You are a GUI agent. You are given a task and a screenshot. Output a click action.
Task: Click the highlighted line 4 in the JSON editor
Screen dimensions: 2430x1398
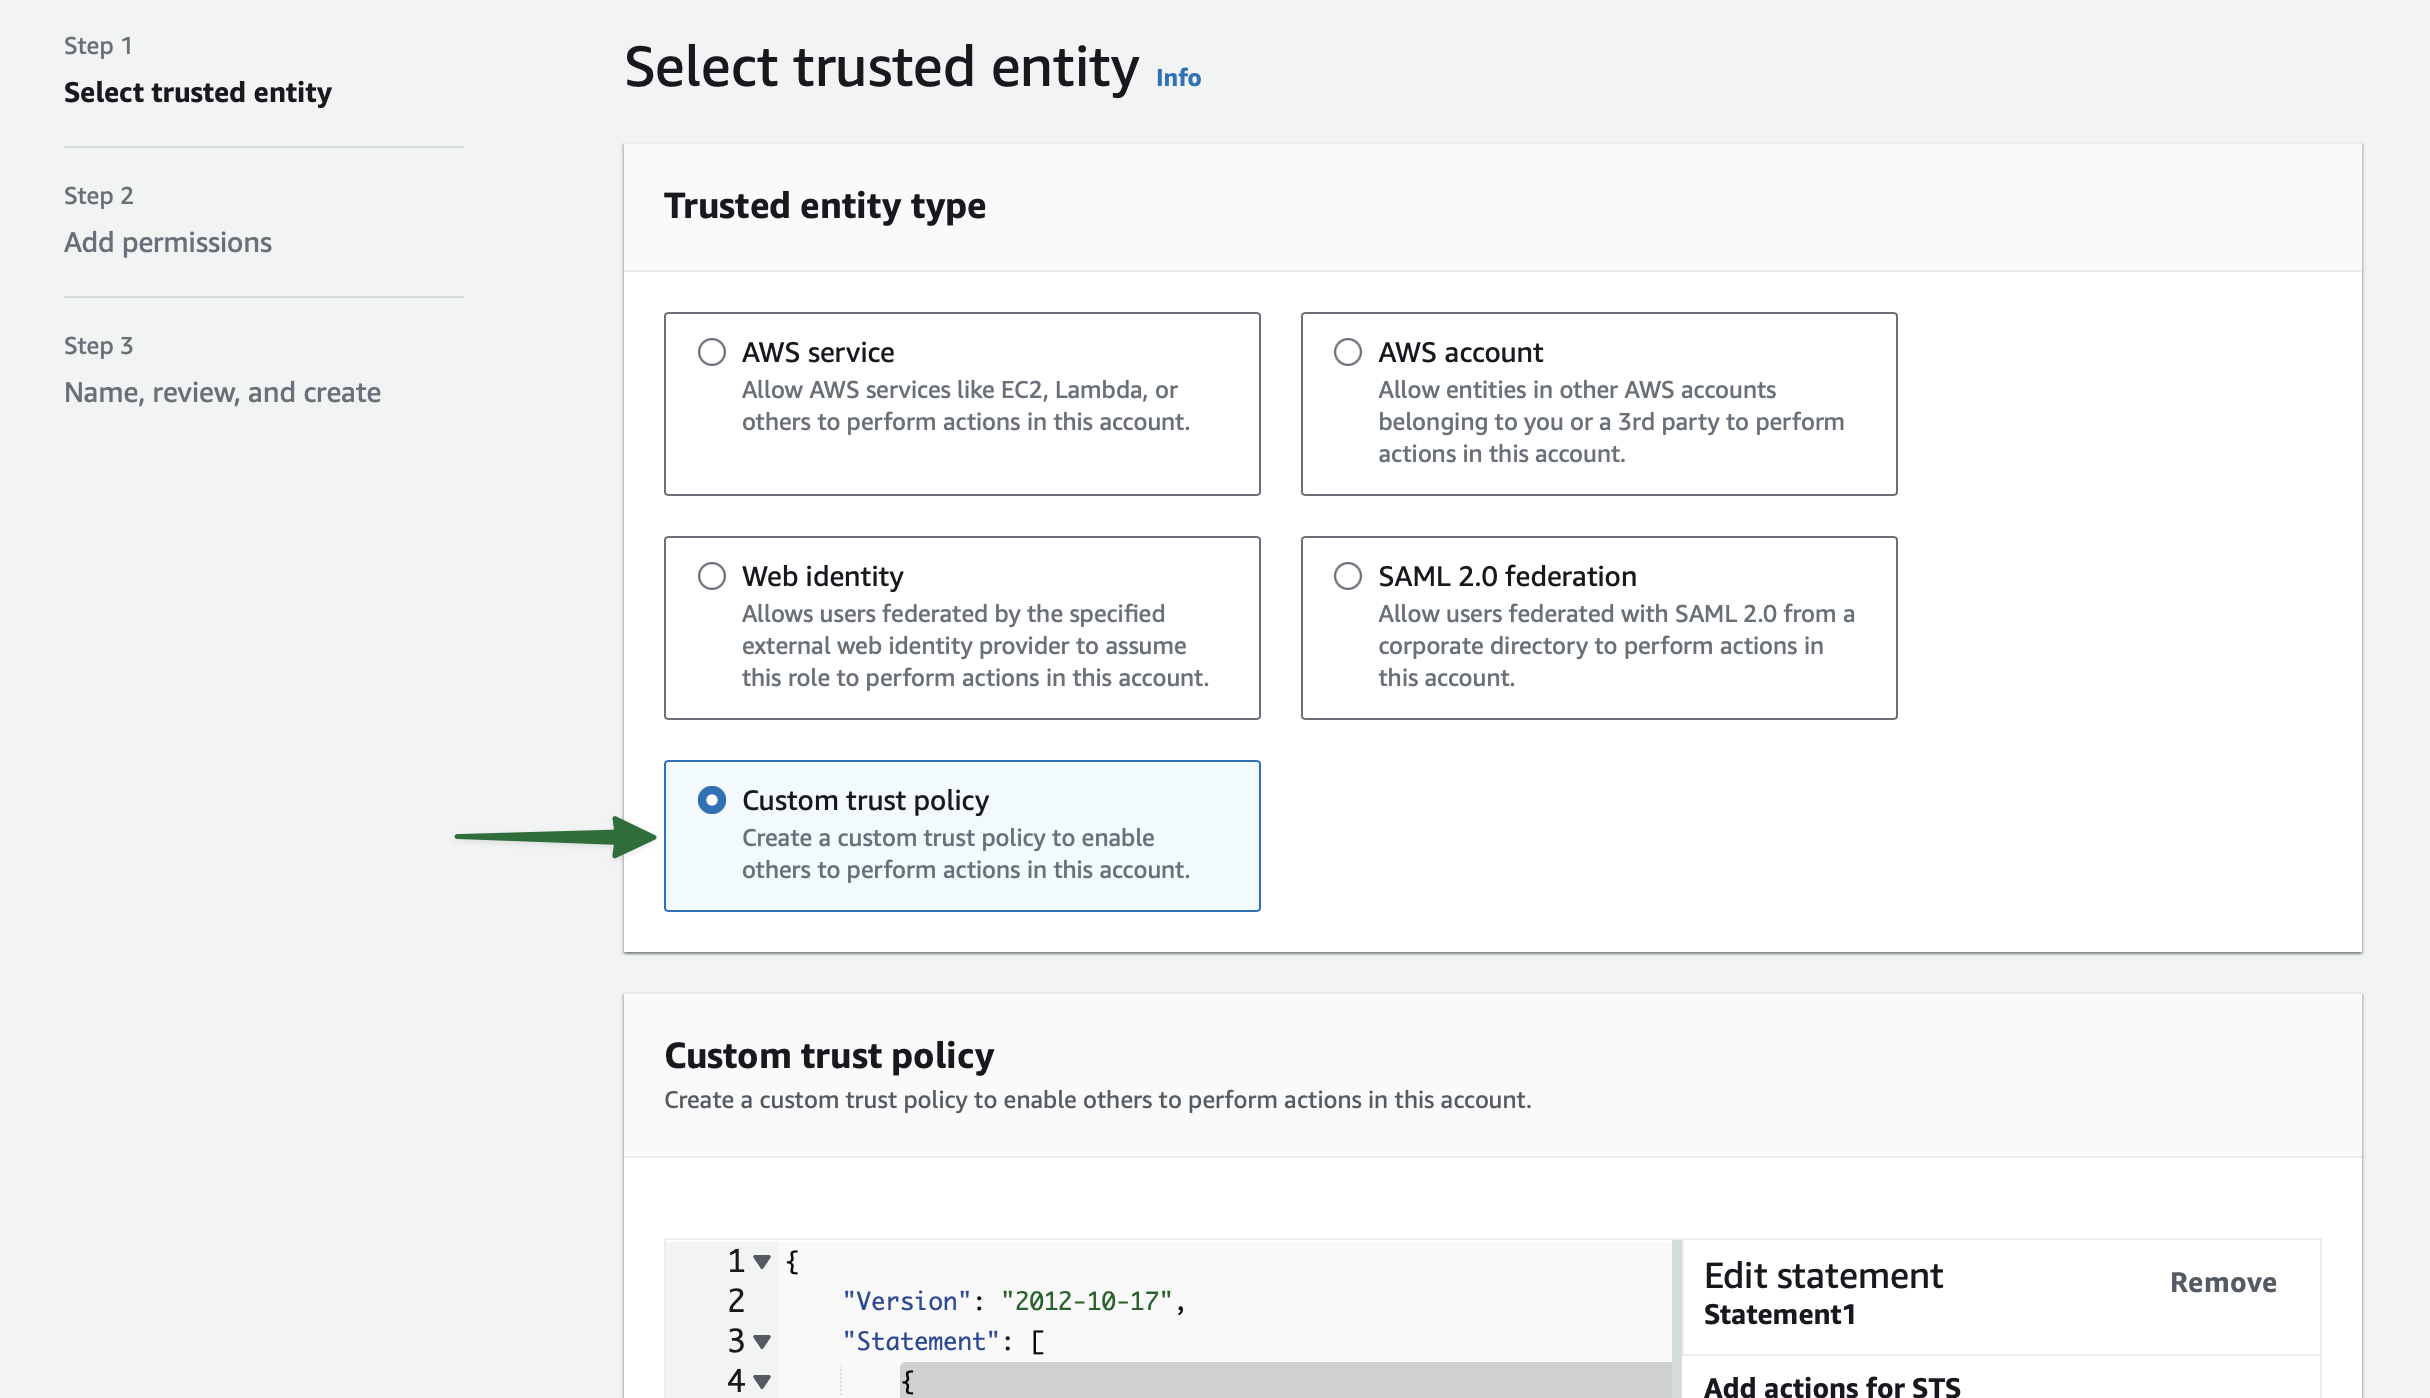pos(1280,1382)
